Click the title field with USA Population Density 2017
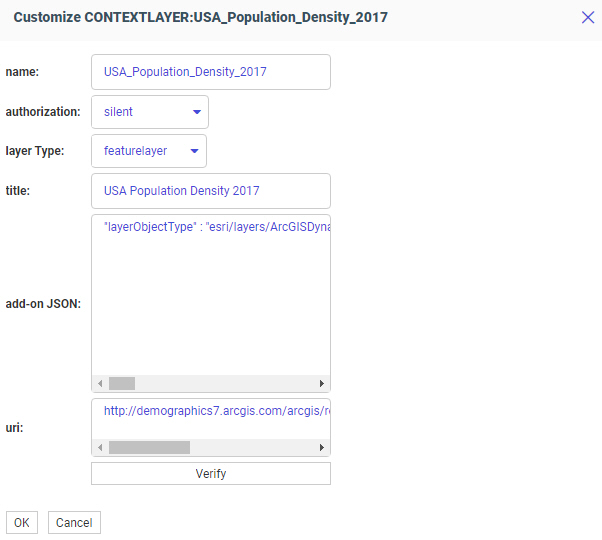 pos(211,191)
